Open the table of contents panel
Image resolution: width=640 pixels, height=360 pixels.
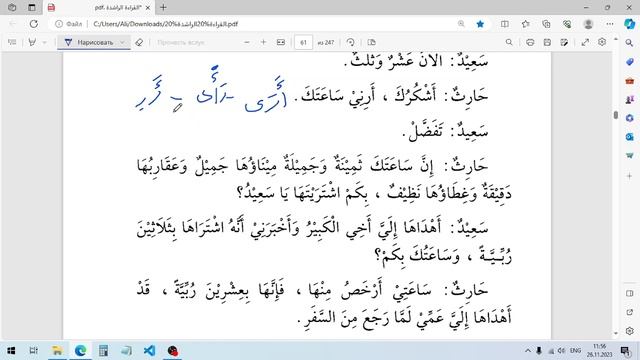pos(12,42)
